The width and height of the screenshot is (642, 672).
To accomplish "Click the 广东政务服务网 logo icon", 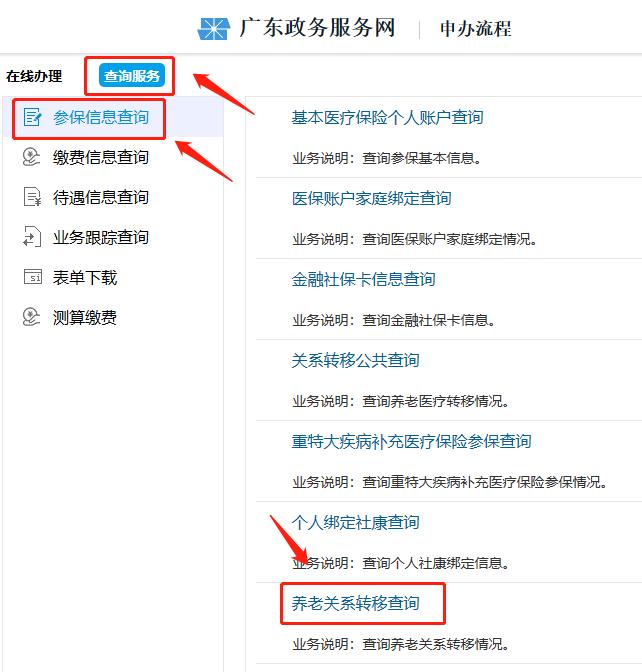I will pyautogui.click(x=213, y=29).
